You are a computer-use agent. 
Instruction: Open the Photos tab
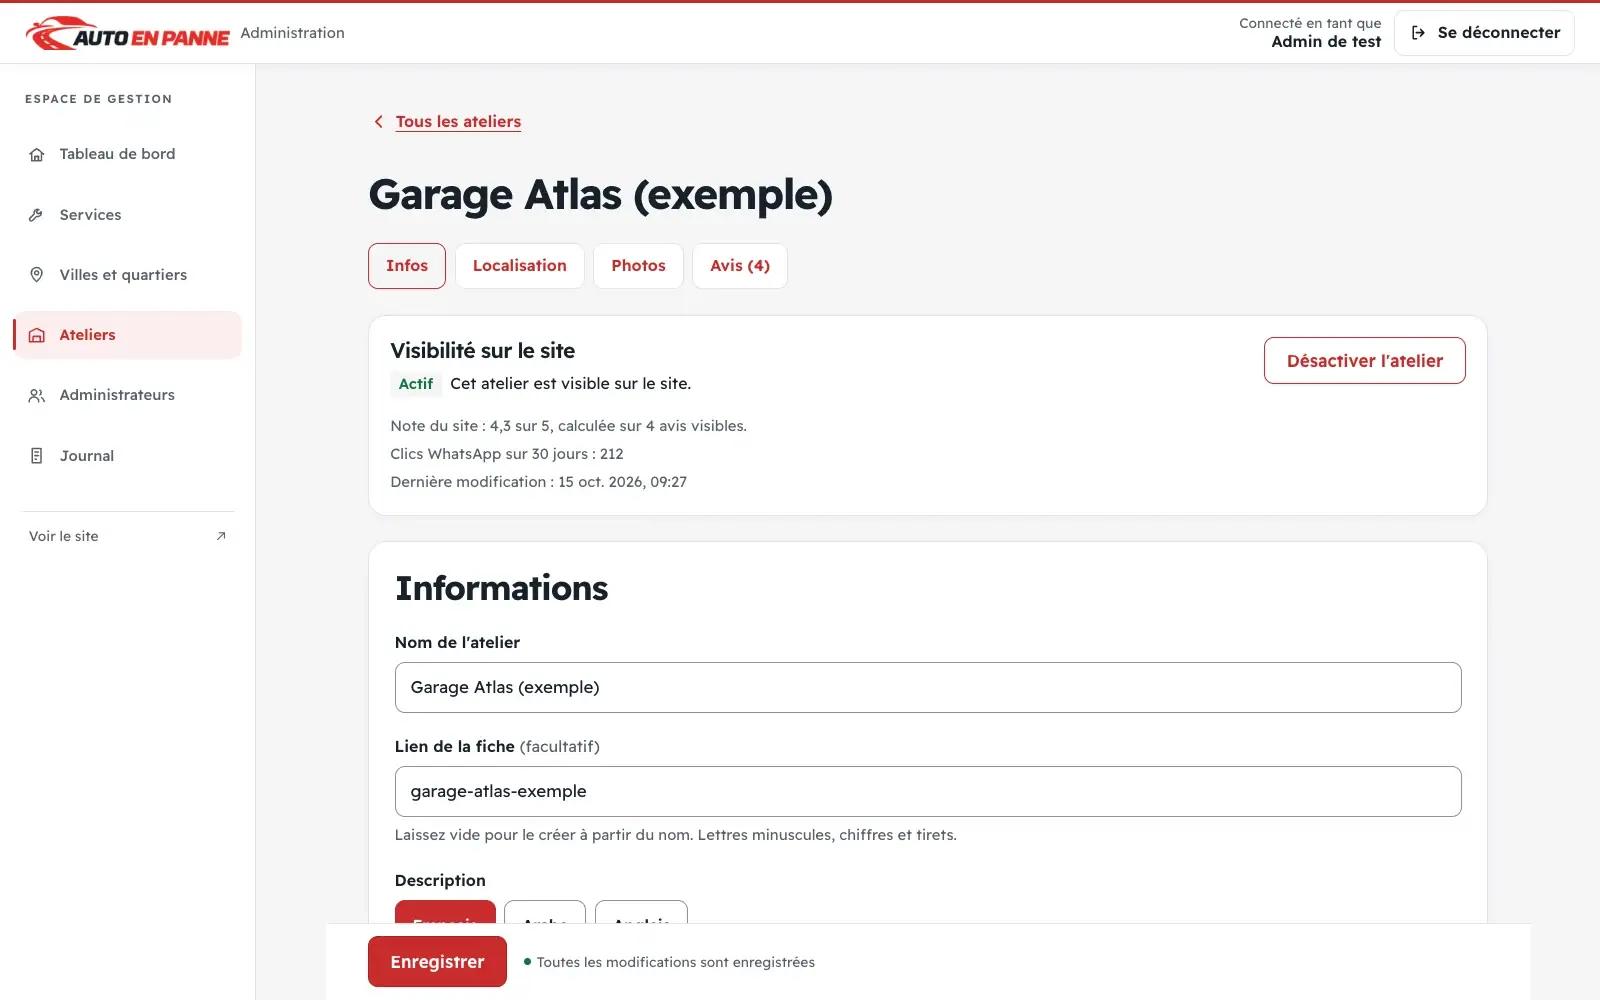pyautogui.click(x=638, y=266)
